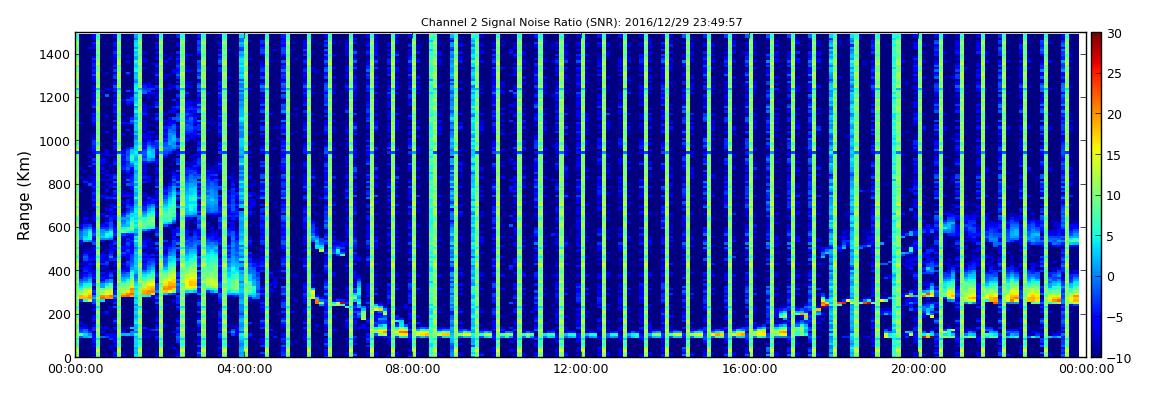Click the 600 range tick label
Image resolution: width=1150 pixels, height=407 pixels.
[59, 227]
